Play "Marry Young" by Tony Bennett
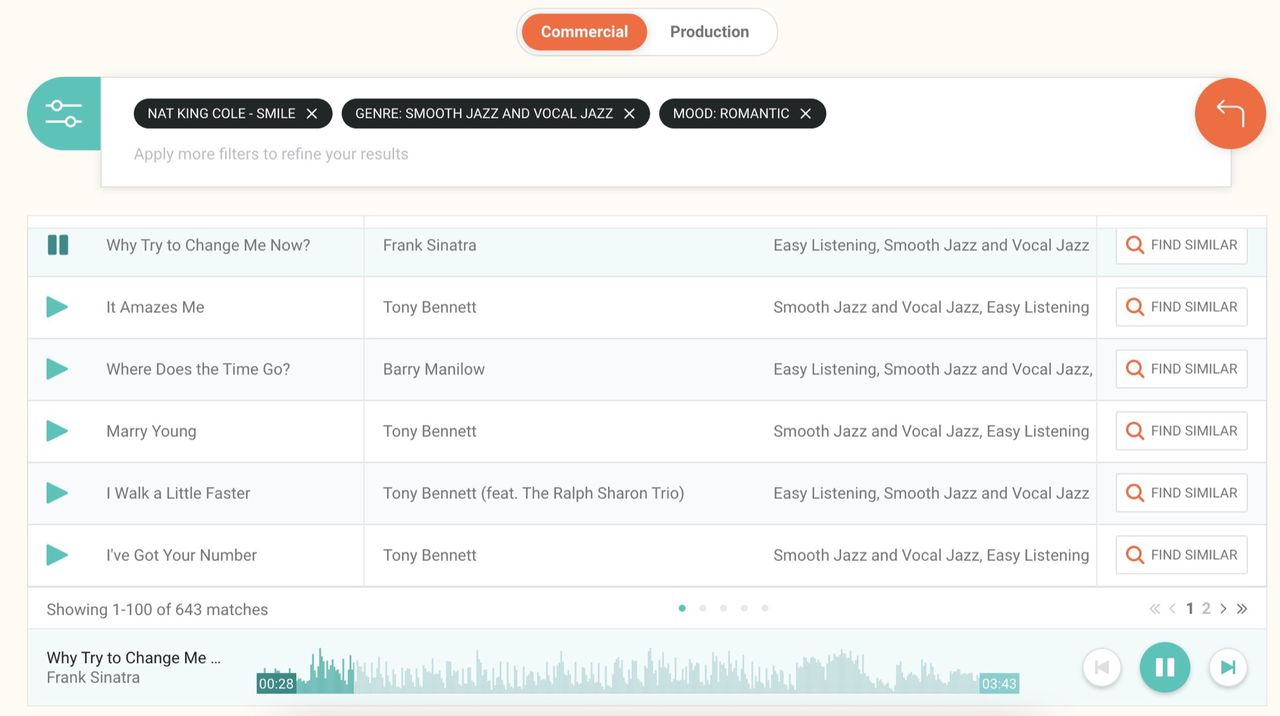1280x716 pixels. [57, 430]
